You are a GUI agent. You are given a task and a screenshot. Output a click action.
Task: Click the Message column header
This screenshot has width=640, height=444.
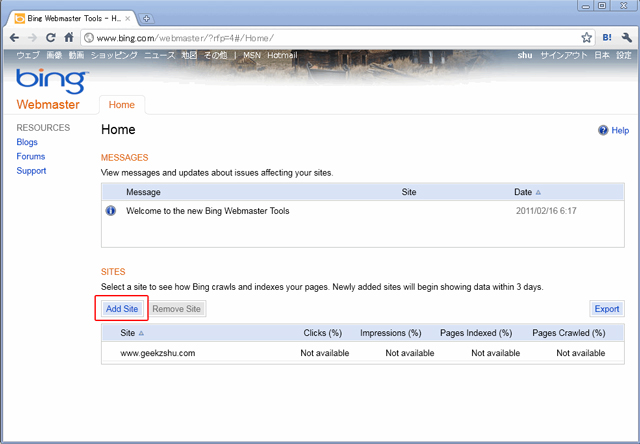(143, 192)
